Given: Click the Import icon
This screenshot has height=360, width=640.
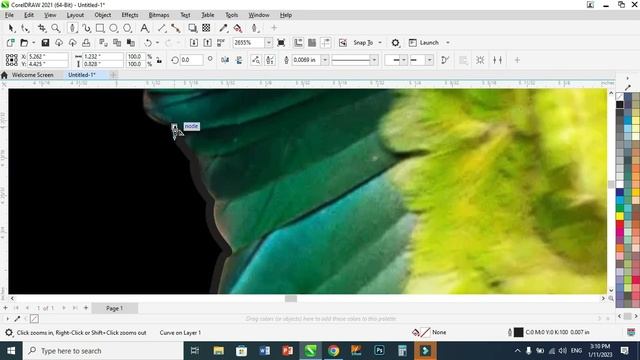Looking at the screenshot, I should tap(194, 42).
